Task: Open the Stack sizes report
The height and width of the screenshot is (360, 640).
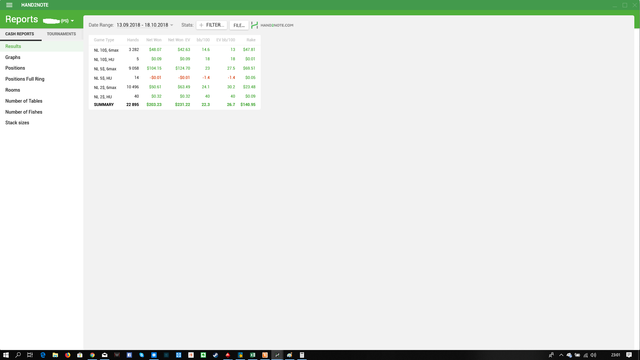Action: tap(42, 122)
